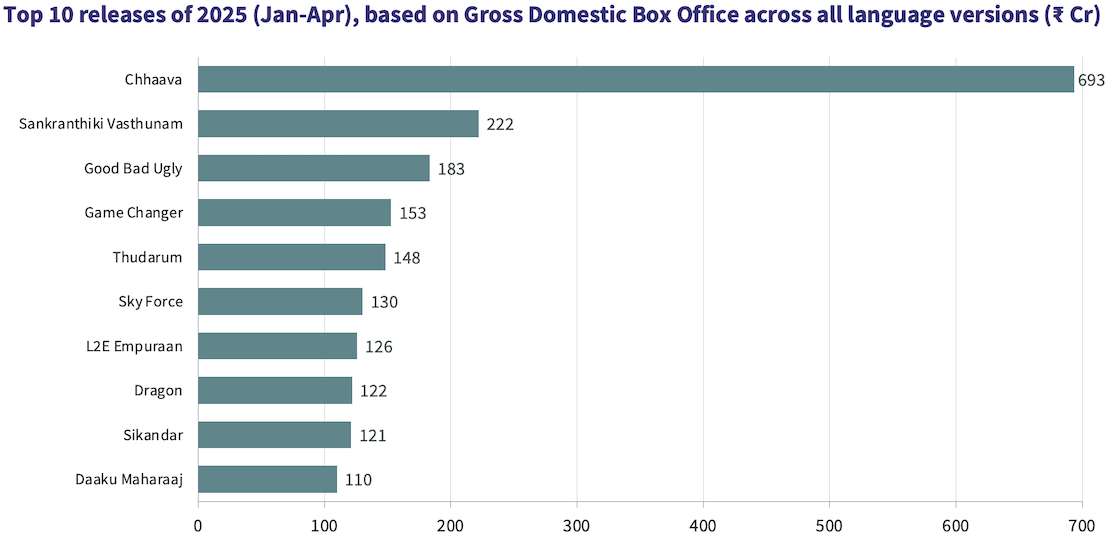Select the L2E Empuraan bar

[278, 345]
